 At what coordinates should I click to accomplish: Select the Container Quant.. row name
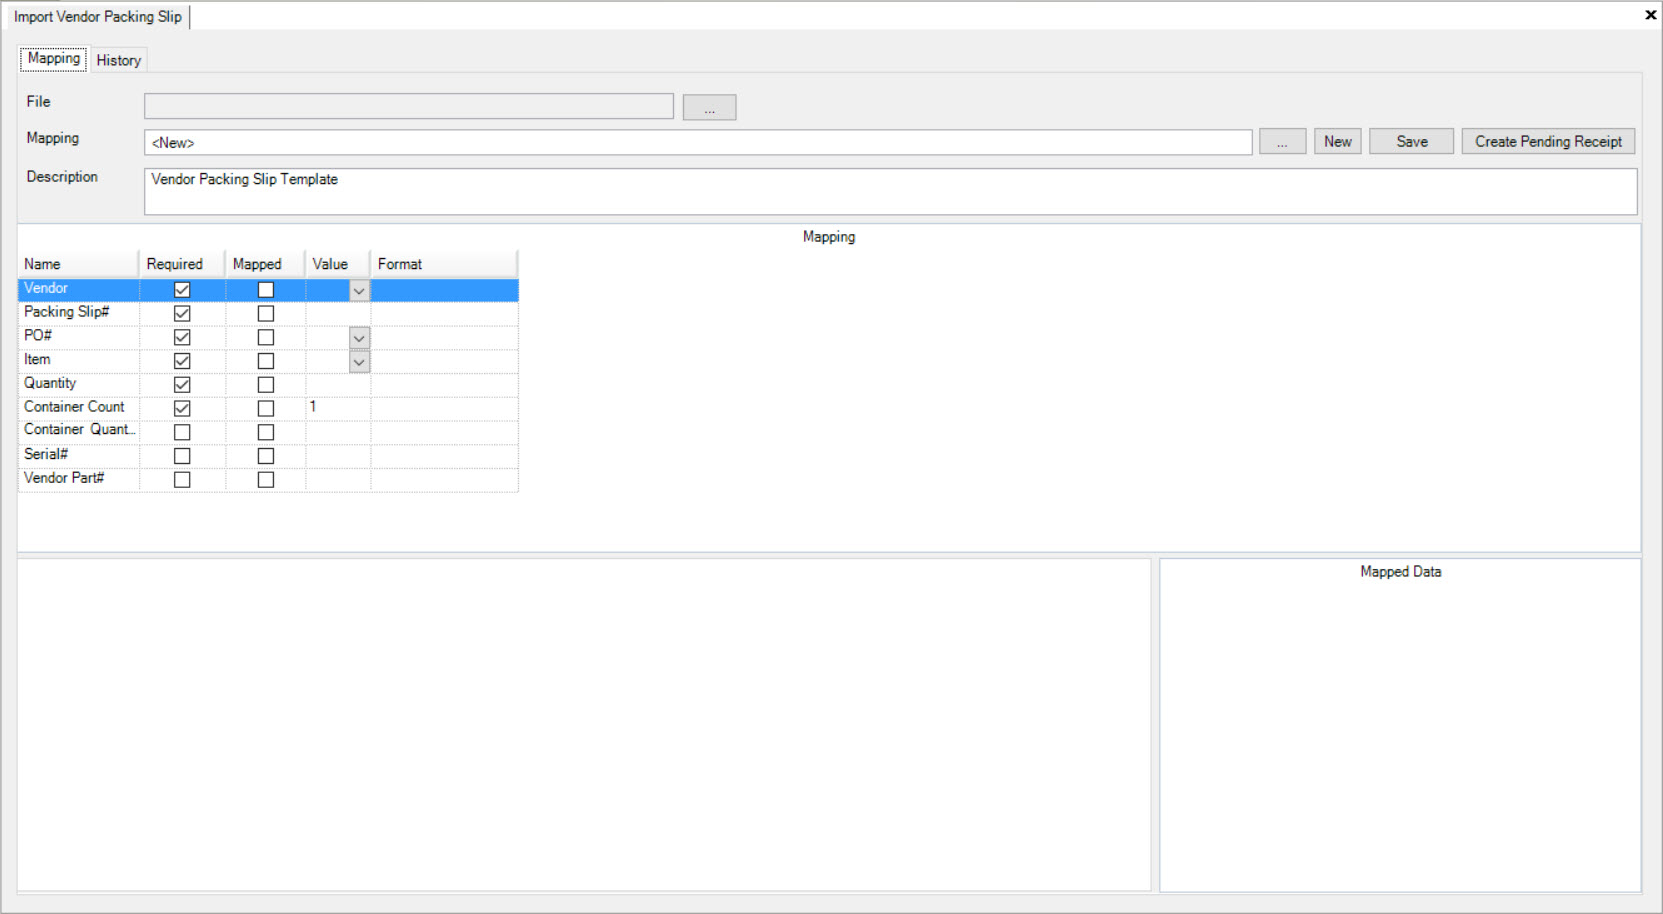pos(78,430)
